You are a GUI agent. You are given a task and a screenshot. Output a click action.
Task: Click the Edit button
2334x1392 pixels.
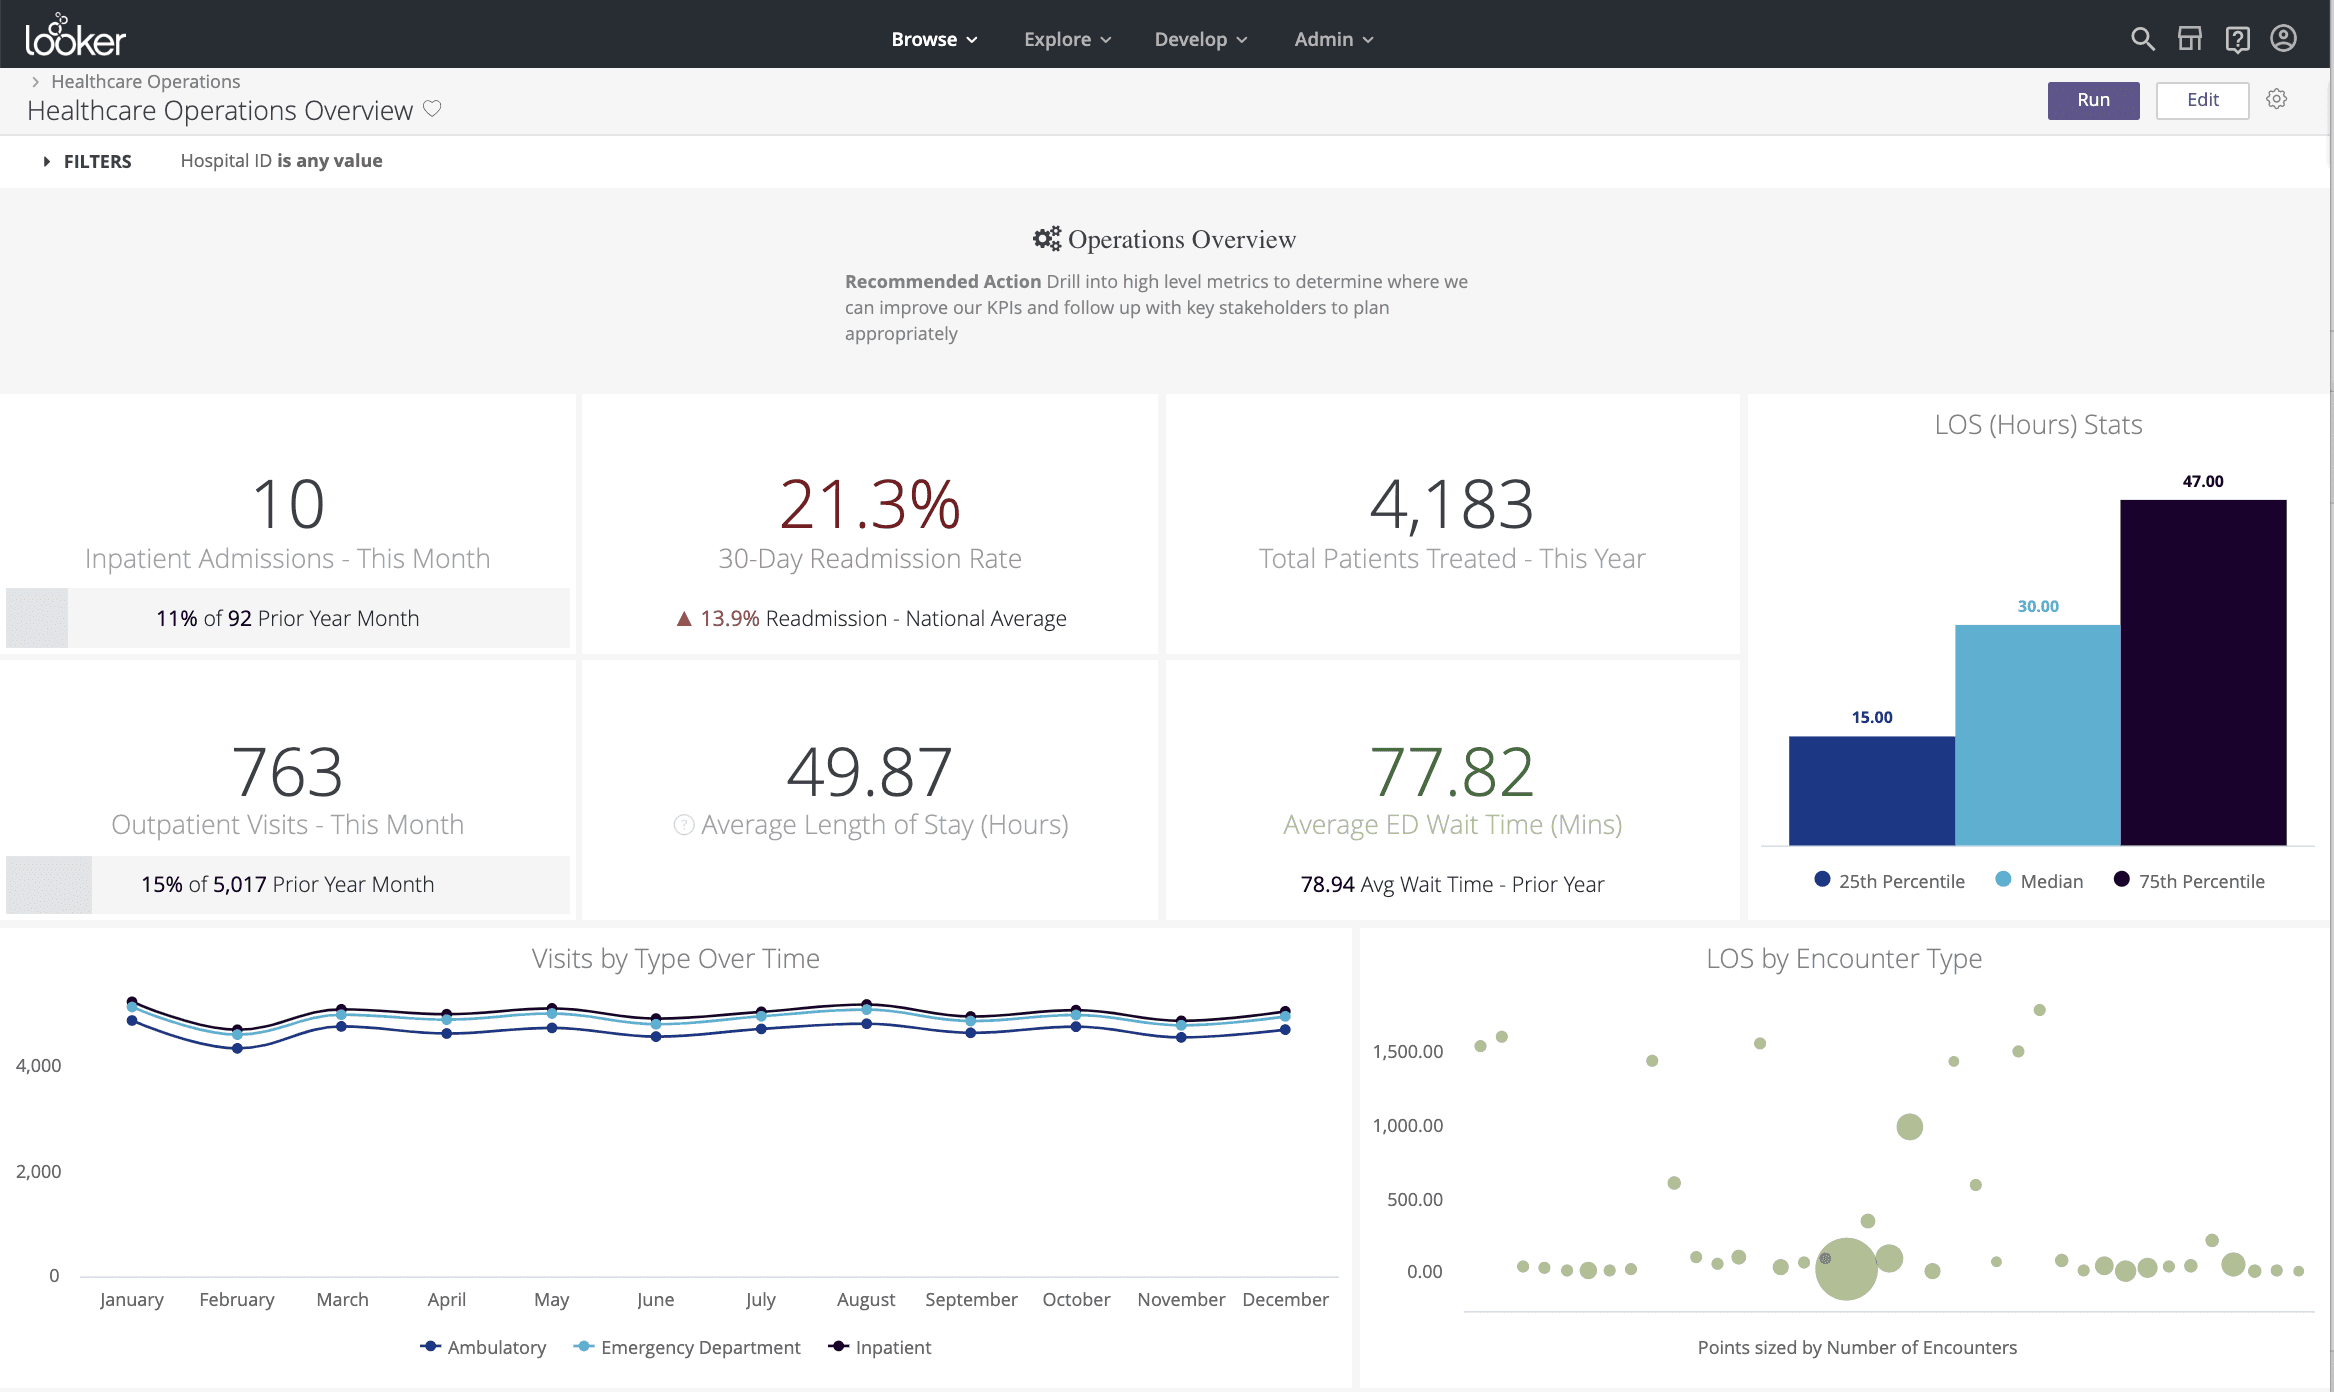[x=2202, y=100]
